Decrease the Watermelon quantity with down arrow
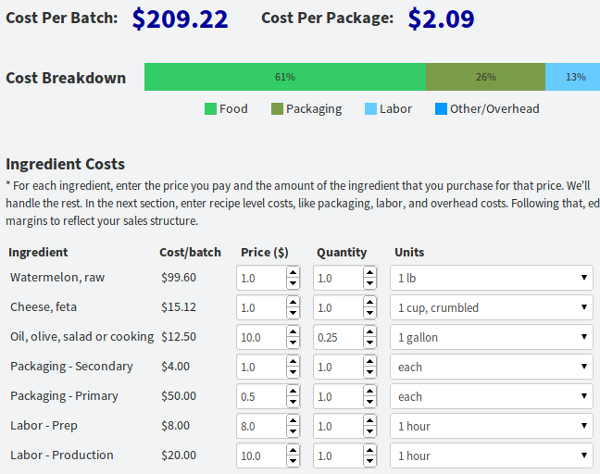 tap(368, 283)
